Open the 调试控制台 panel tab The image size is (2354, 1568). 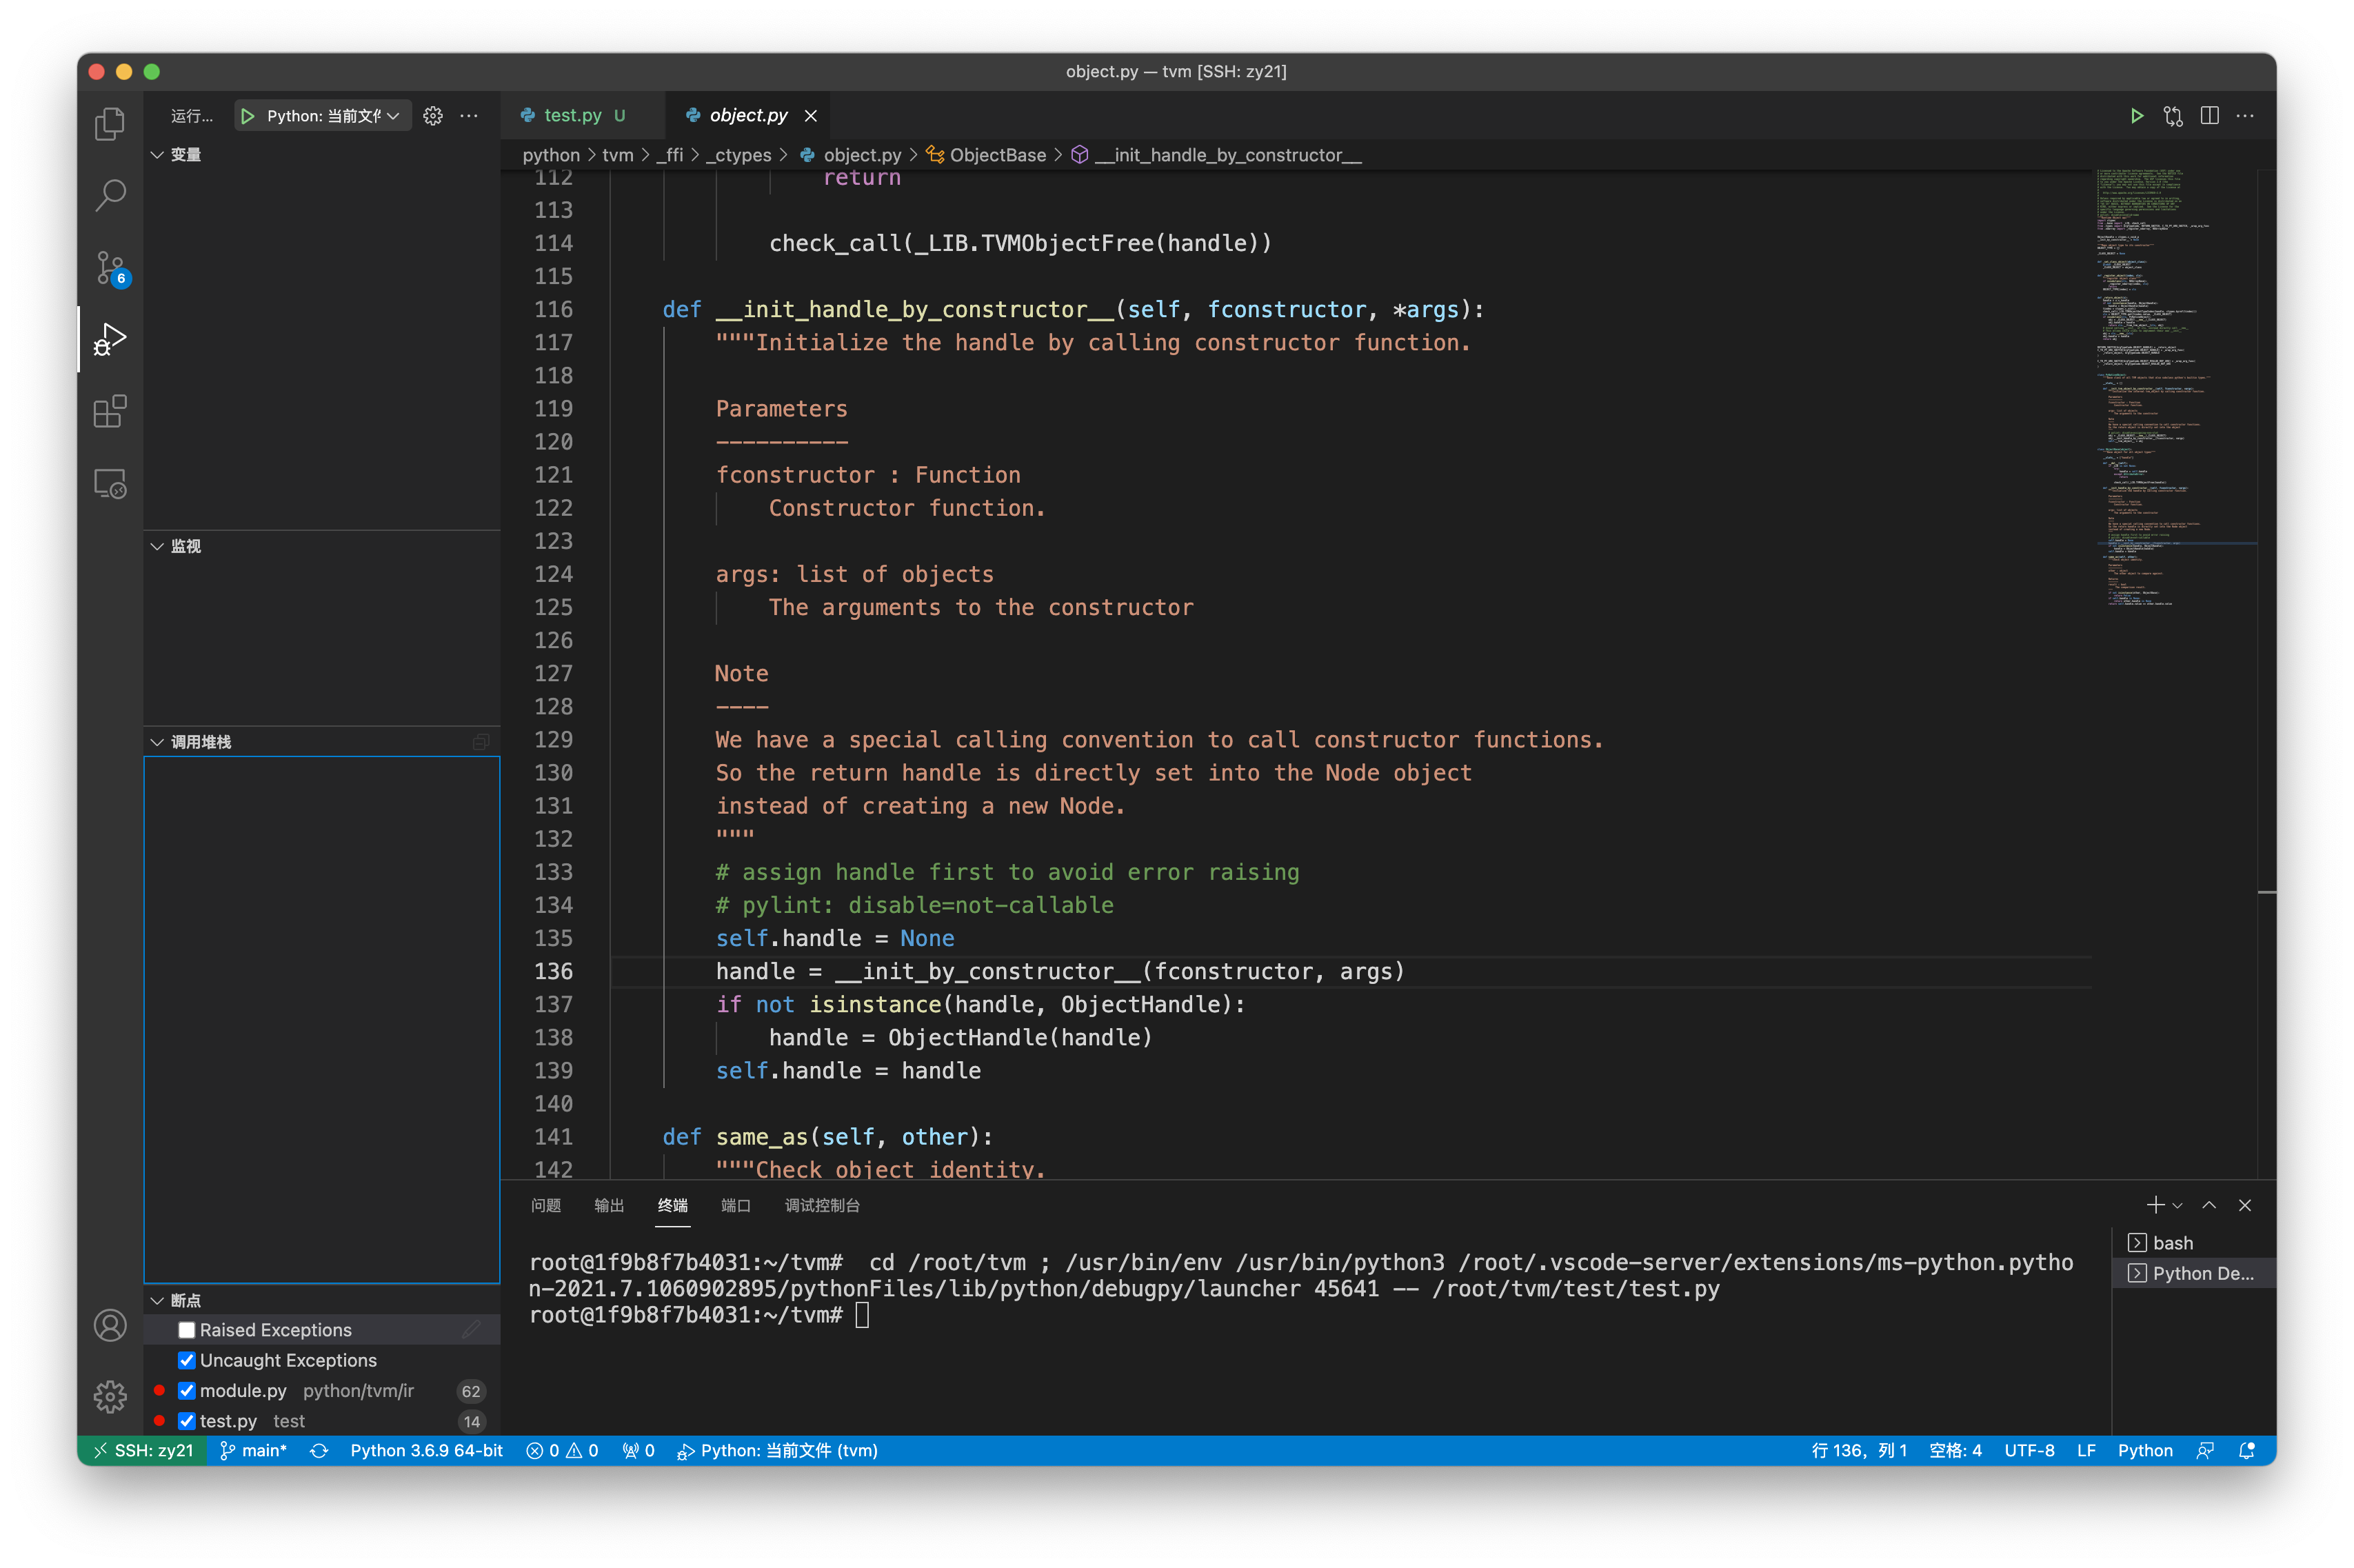click(x=823, y=1206)
